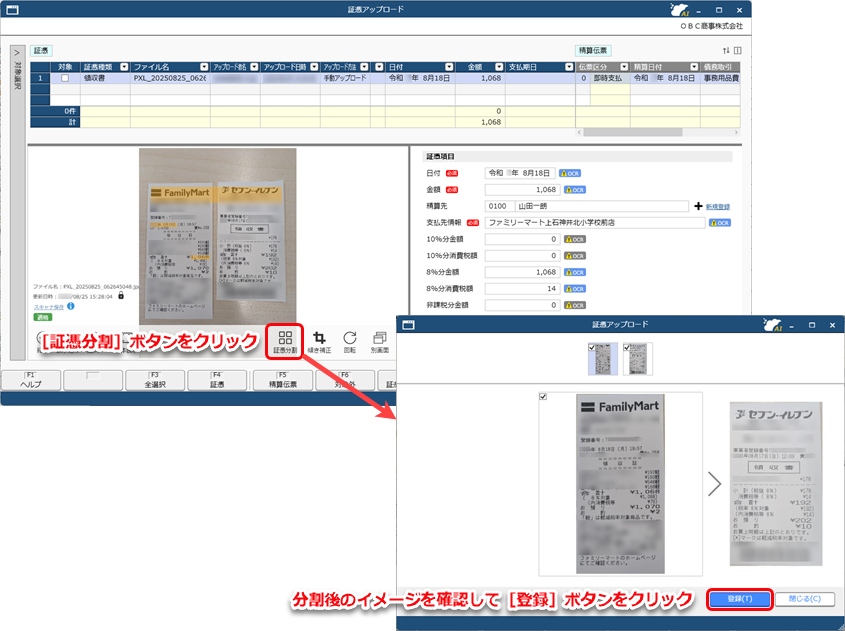Open the 金額 column filter dropdown
This screenshot has width=845, height=631.
[x=498, y=67]
